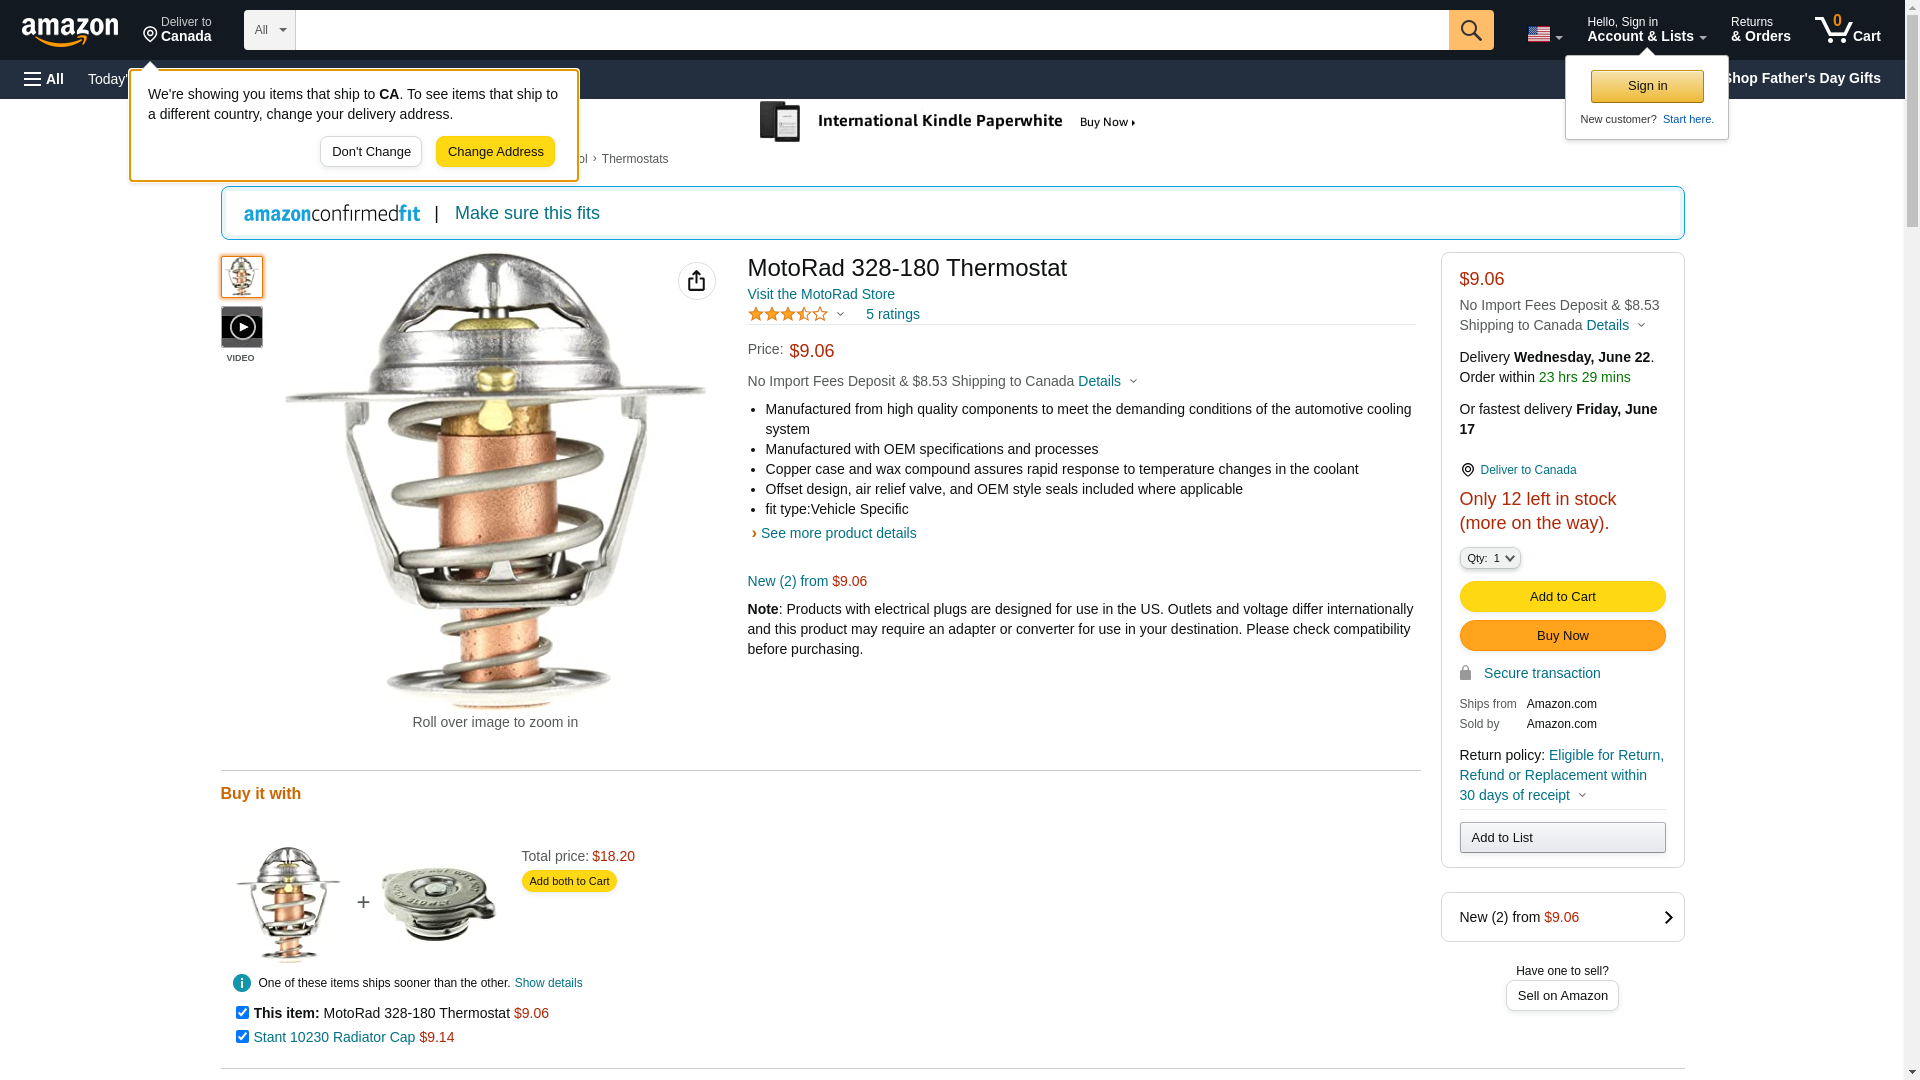Open the search category All dropdown
Screen dimensions: 1920x1080
pos(269,30)
